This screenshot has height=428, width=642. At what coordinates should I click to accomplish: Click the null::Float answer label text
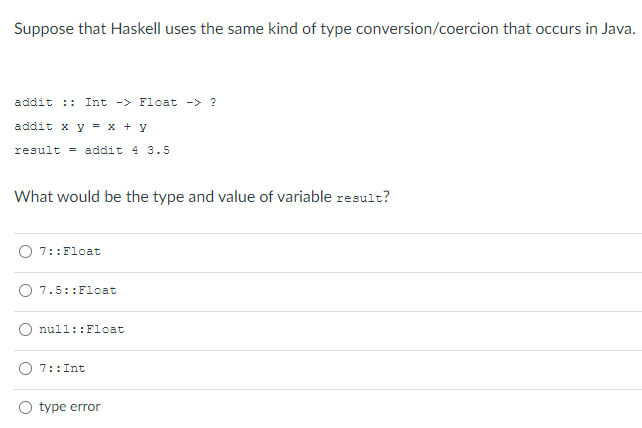pyautogui.click(x=81, y=329)
